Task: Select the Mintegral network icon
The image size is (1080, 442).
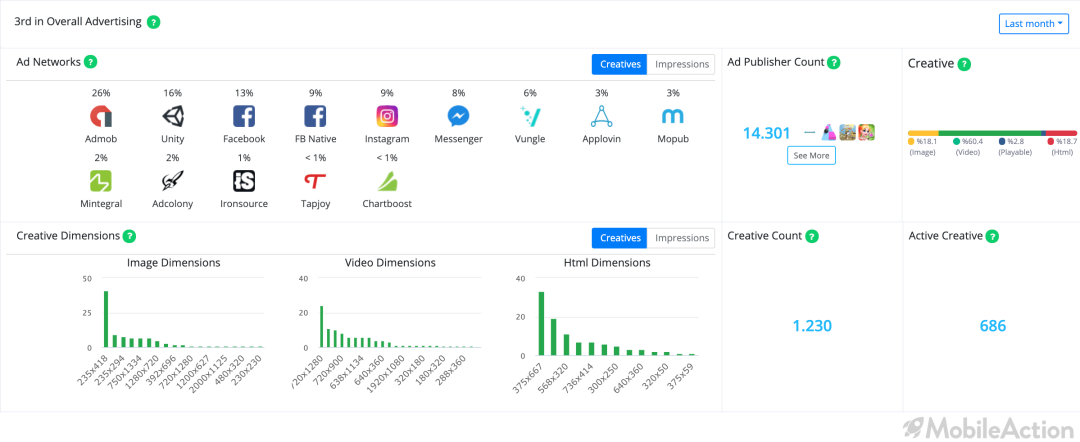Action: point(101,181)
